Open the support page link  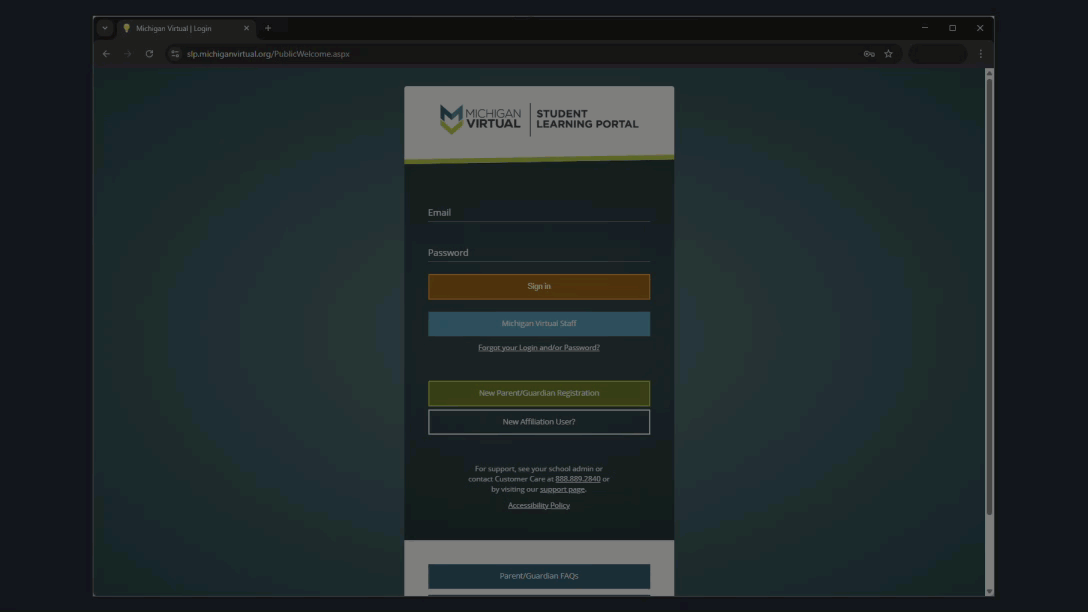pyautogui.click(x=562, y=489)
